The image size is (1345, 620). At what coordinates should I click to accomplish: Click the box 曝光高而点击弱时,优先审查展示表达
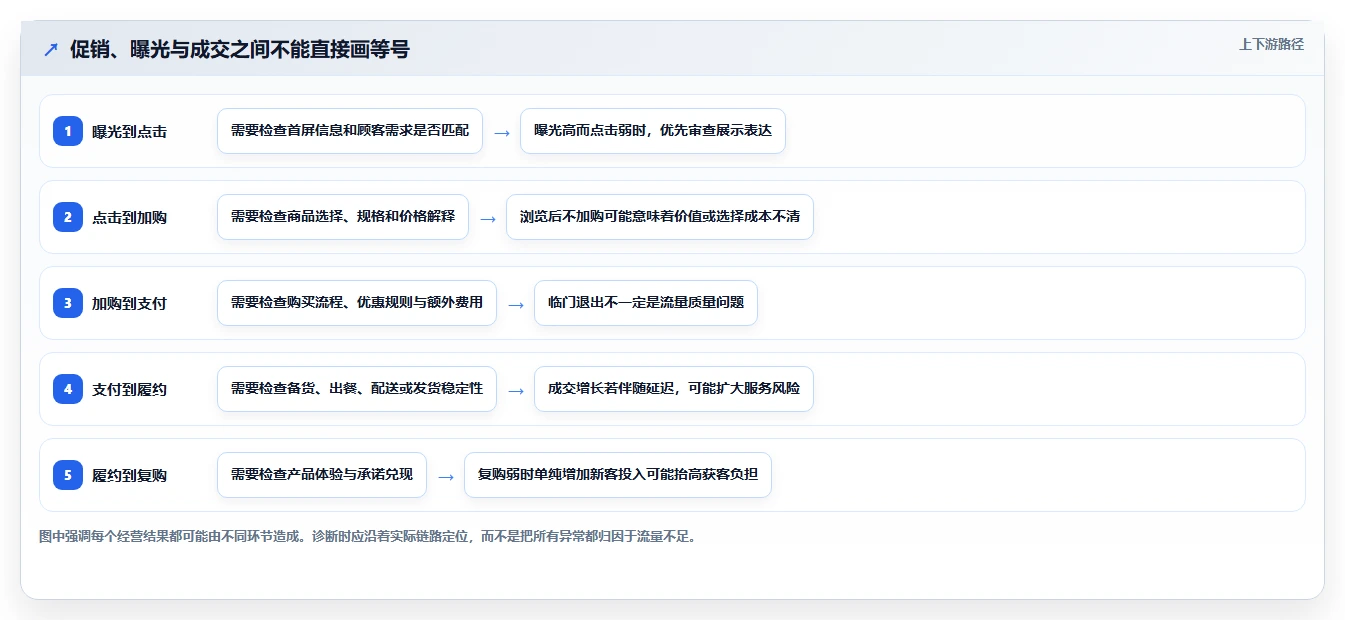(x=653, y=131)
